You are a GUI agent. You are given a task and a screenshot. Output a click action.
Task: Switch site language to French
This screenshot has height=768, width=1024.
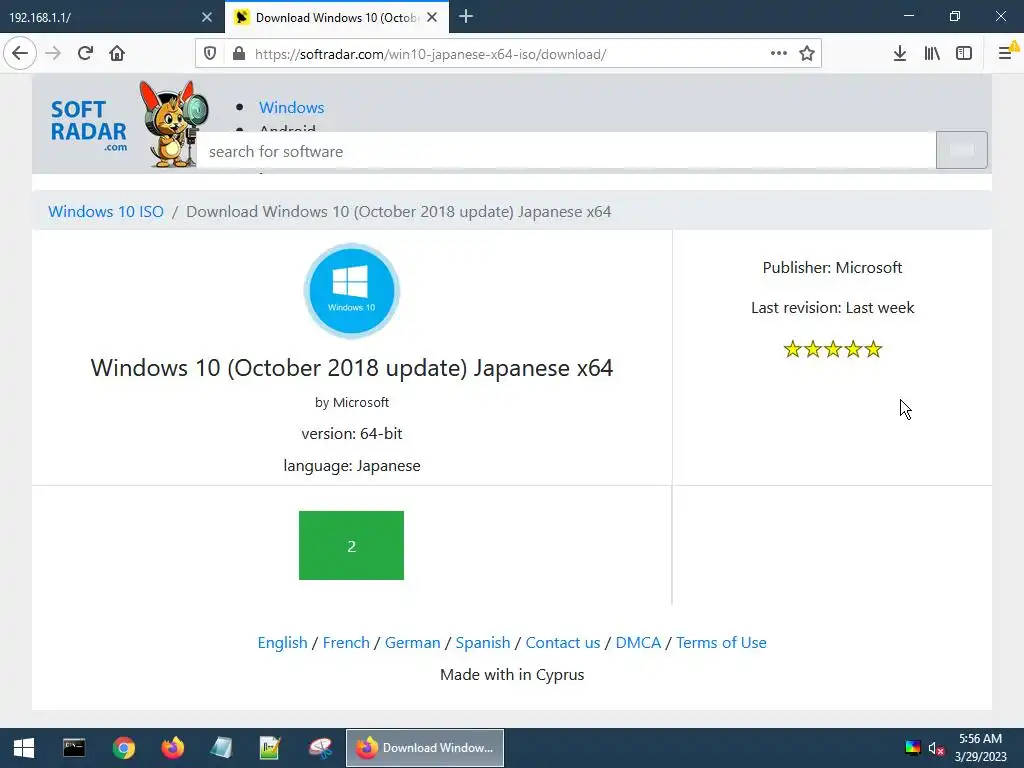[x=346, y=643]
